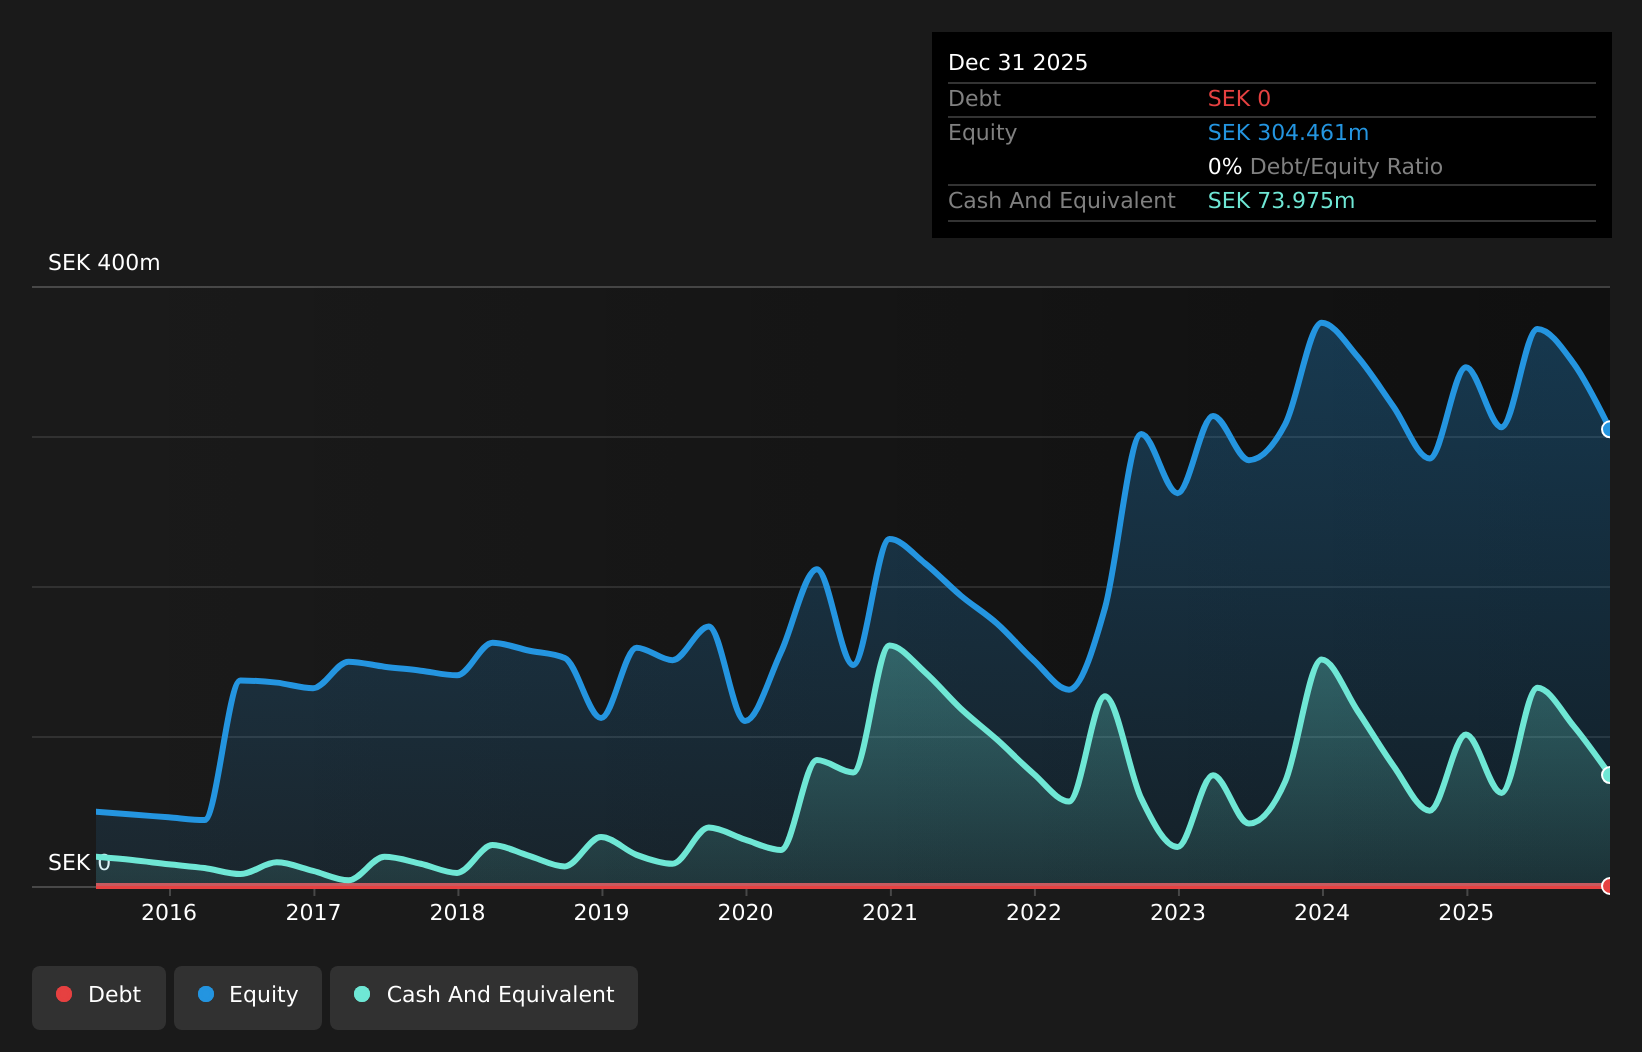
Task: Click the 2023 x-axis label
Action: point(1178,912)
